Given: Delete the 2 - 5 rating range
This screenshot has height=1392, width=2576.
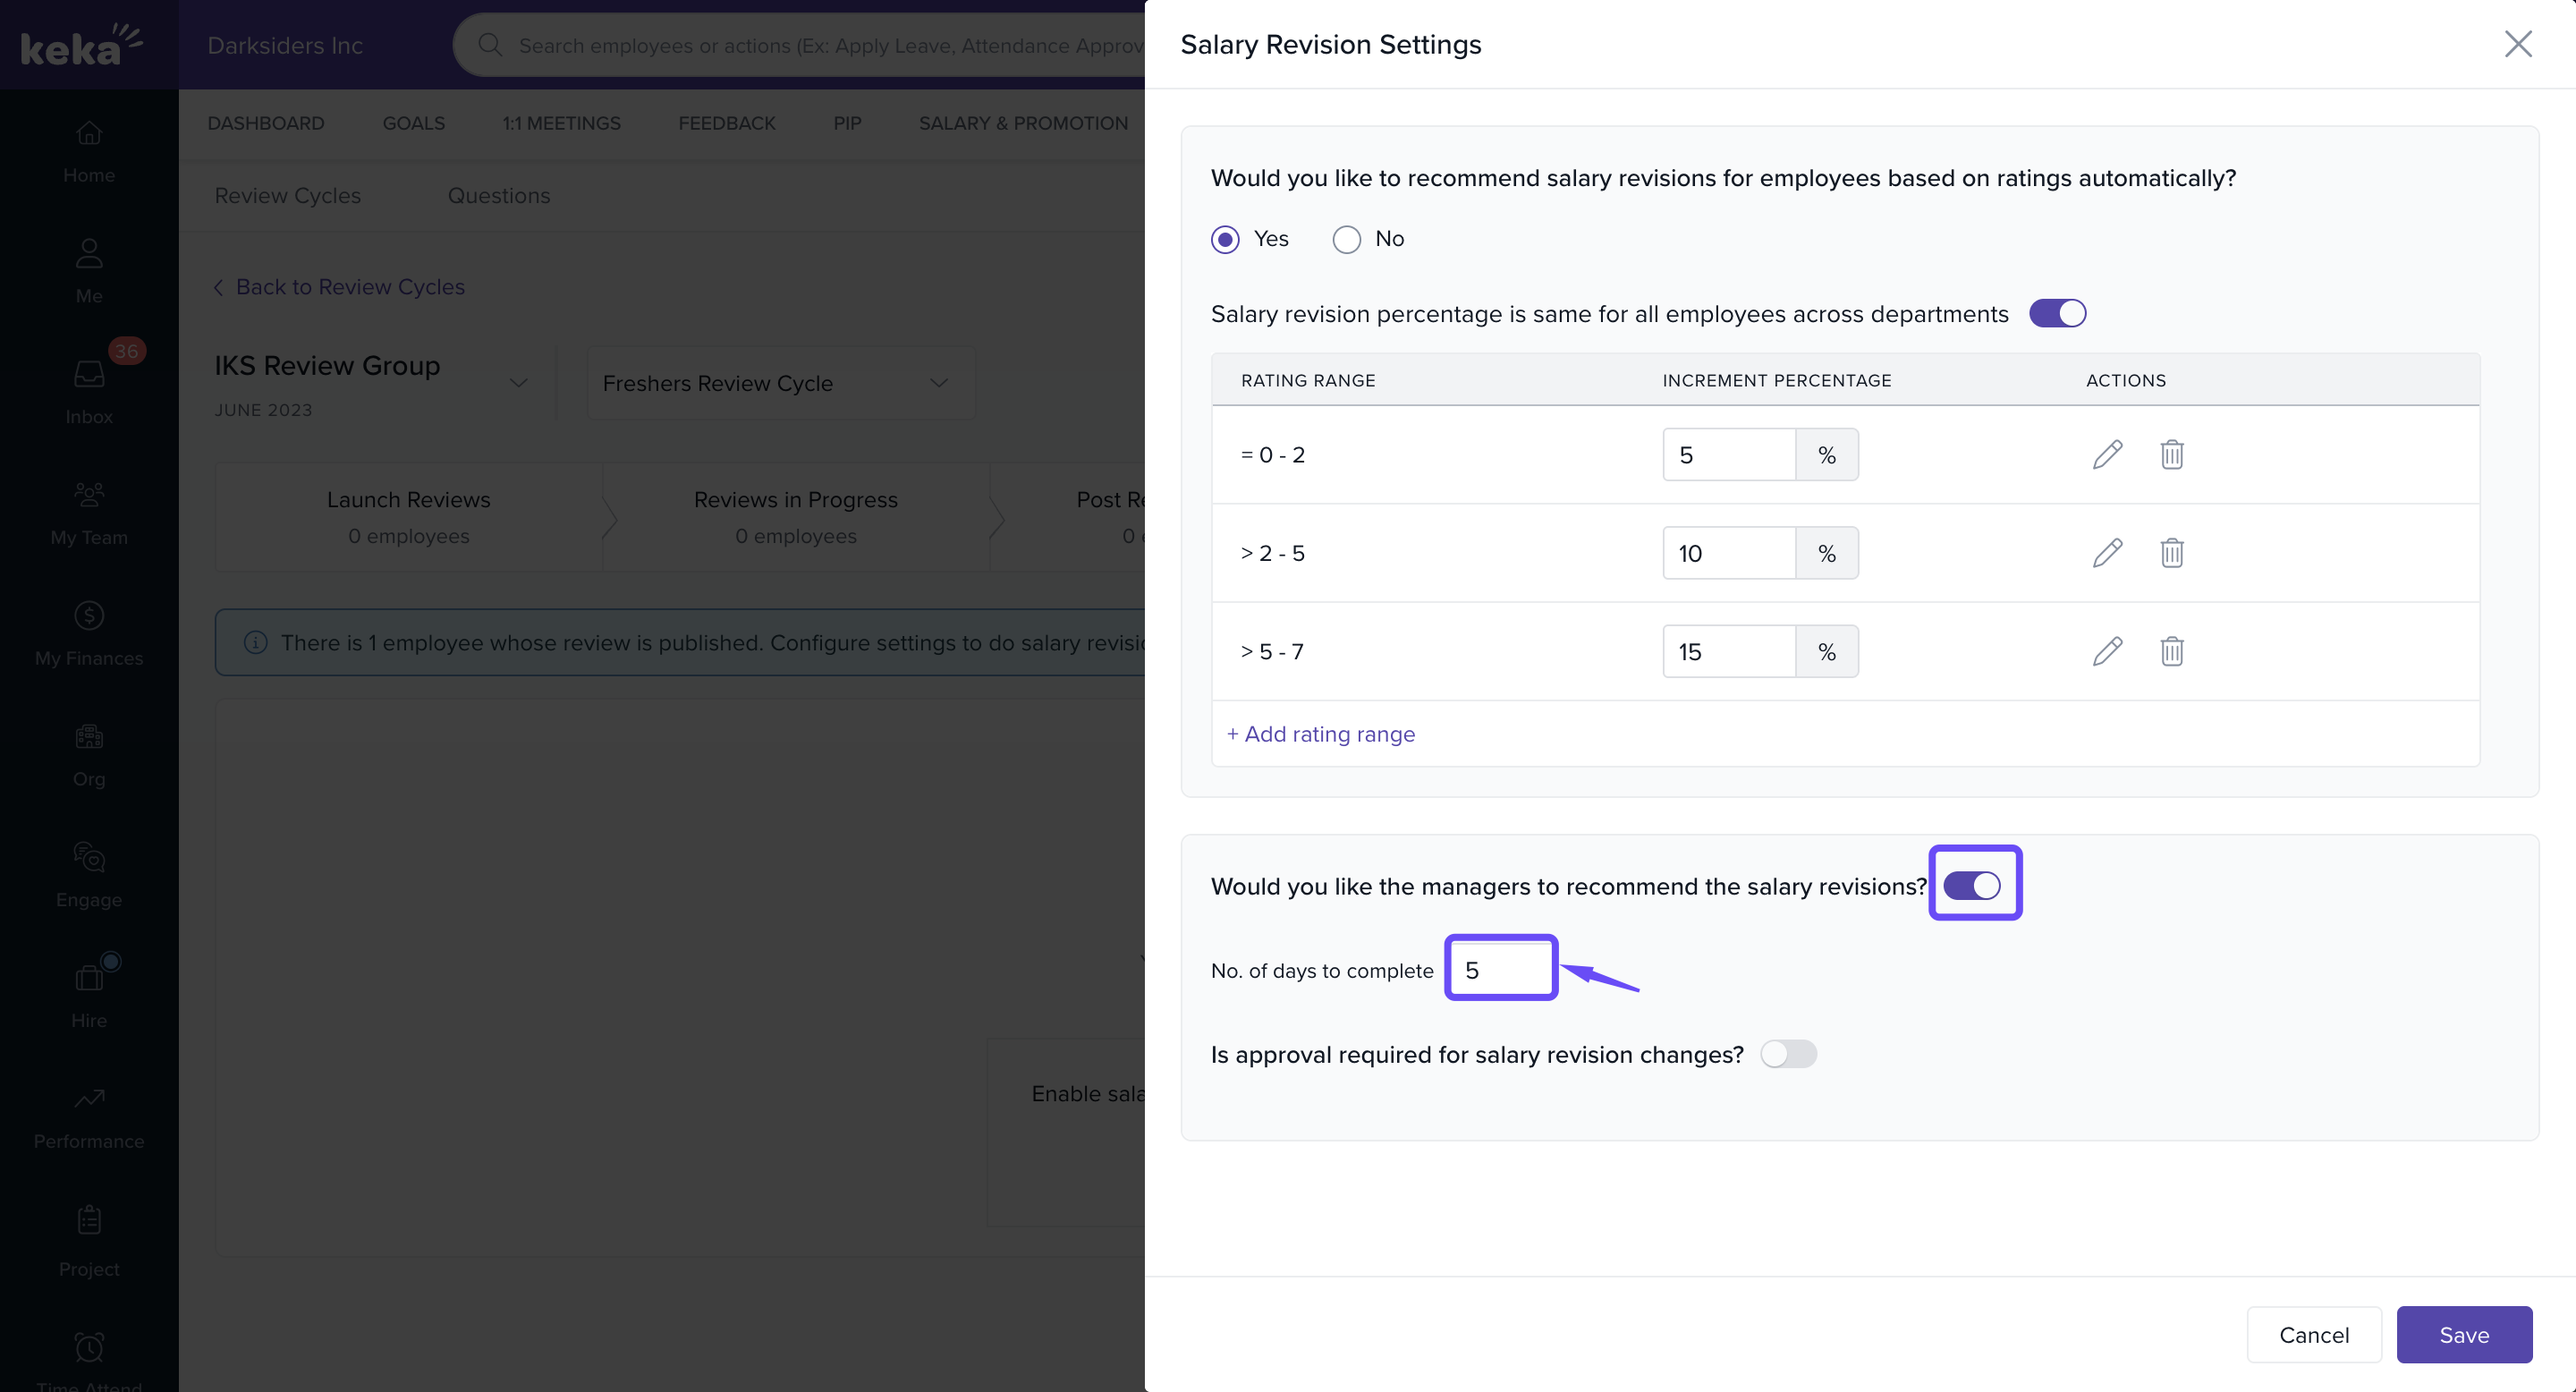Looking at the screenshot, I should [x=2171, y=552].
